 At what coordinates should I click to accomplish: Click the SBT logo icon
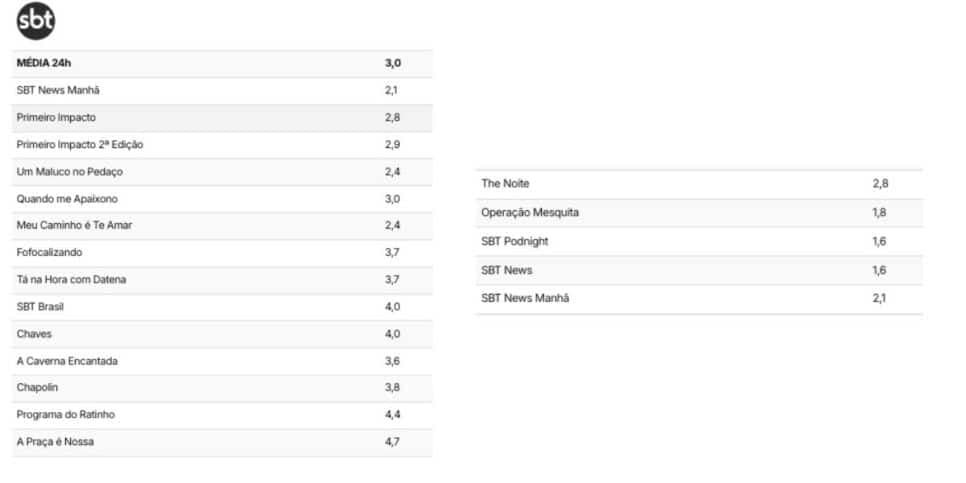point(36,21)
